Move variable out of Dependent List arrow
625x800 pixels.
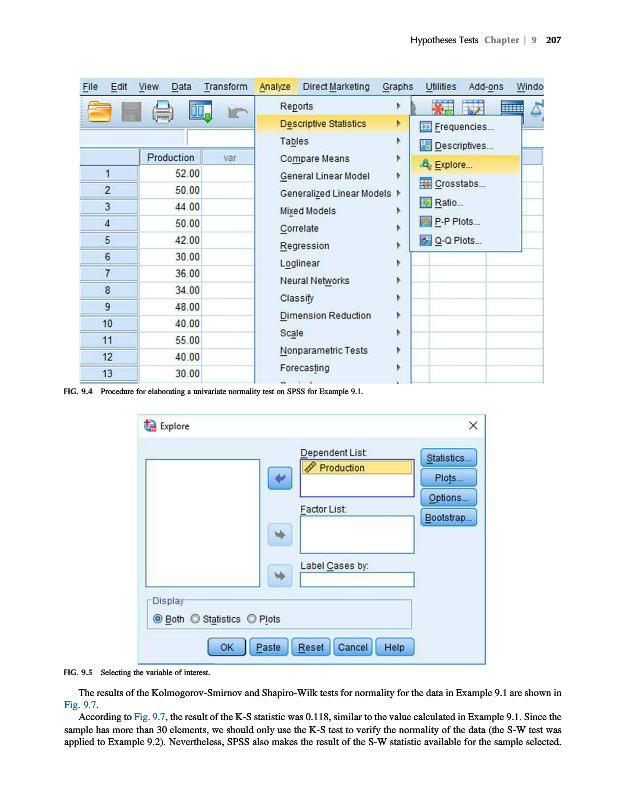pos(280,481)
